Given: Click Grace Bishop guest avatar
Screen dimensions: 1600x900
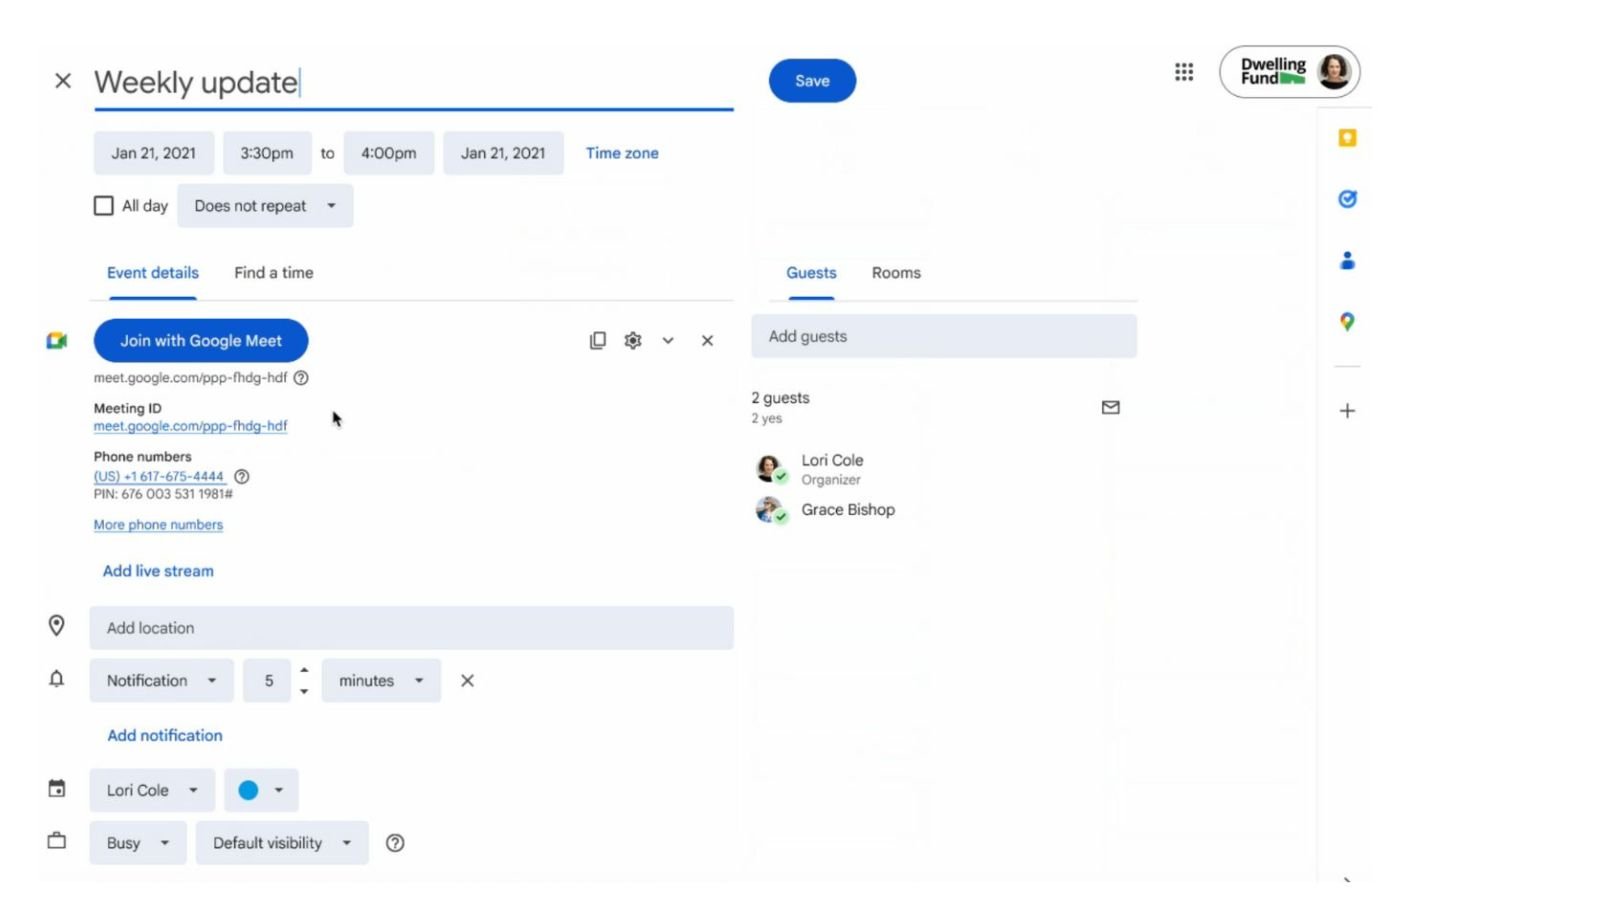Looking at the screenshot, I should [x=769, y=510].
